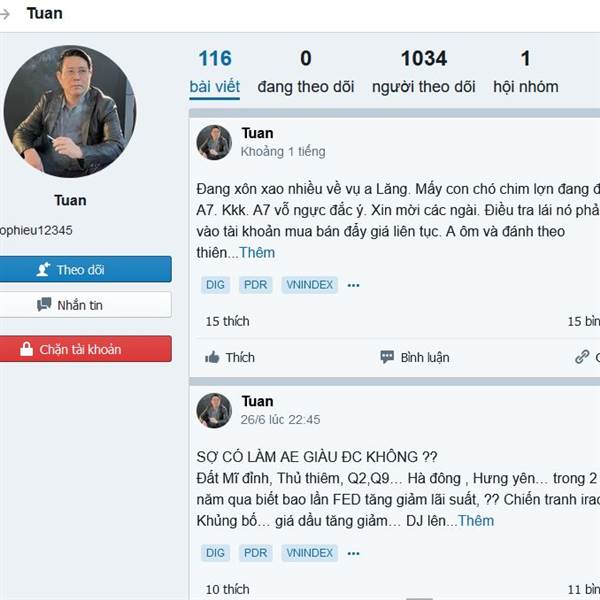Open Tuan's small avatar on first post

point(214,142)
